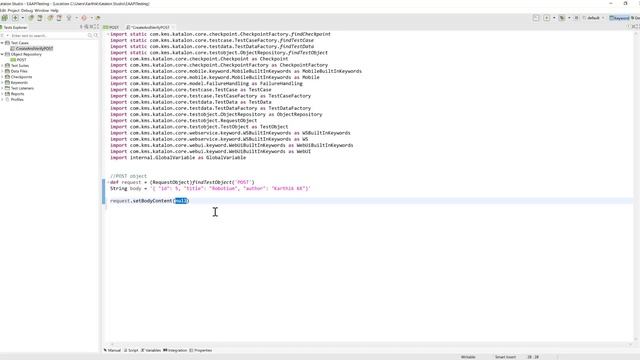
Task: Click the Keywords folder icon
Action: pyautogui.click(x=7, y=83)
